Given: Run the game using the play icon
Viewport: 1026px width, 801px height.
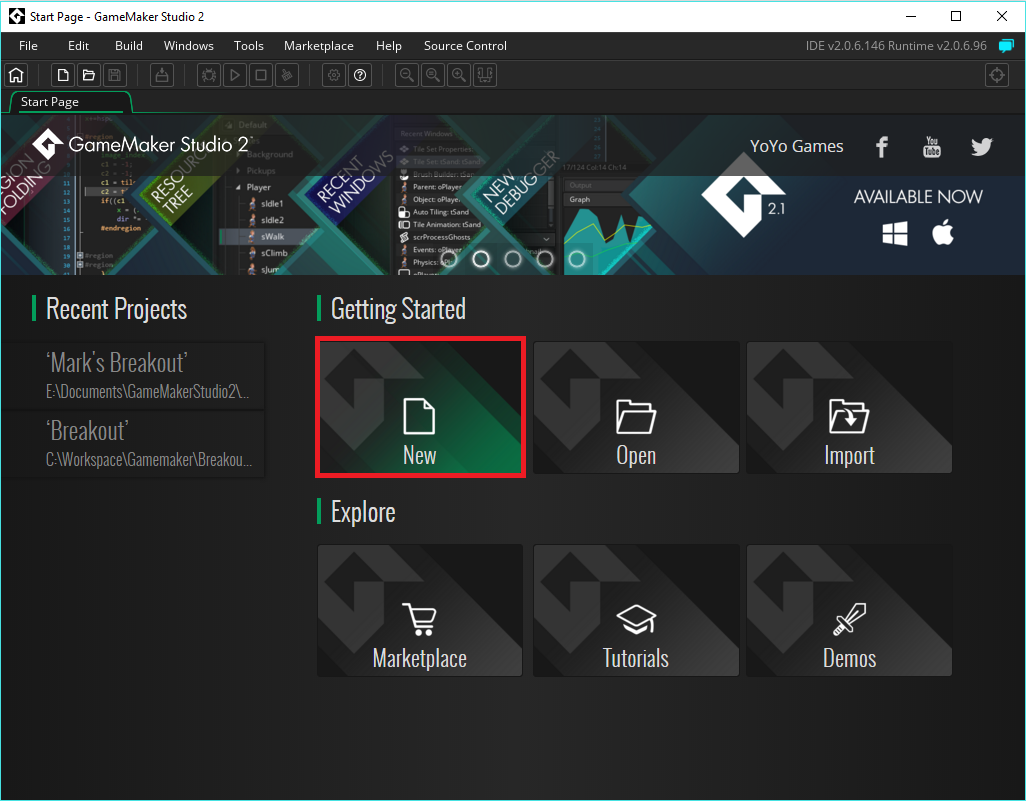Looking at the screenshot, I should [x=234, y=74].
